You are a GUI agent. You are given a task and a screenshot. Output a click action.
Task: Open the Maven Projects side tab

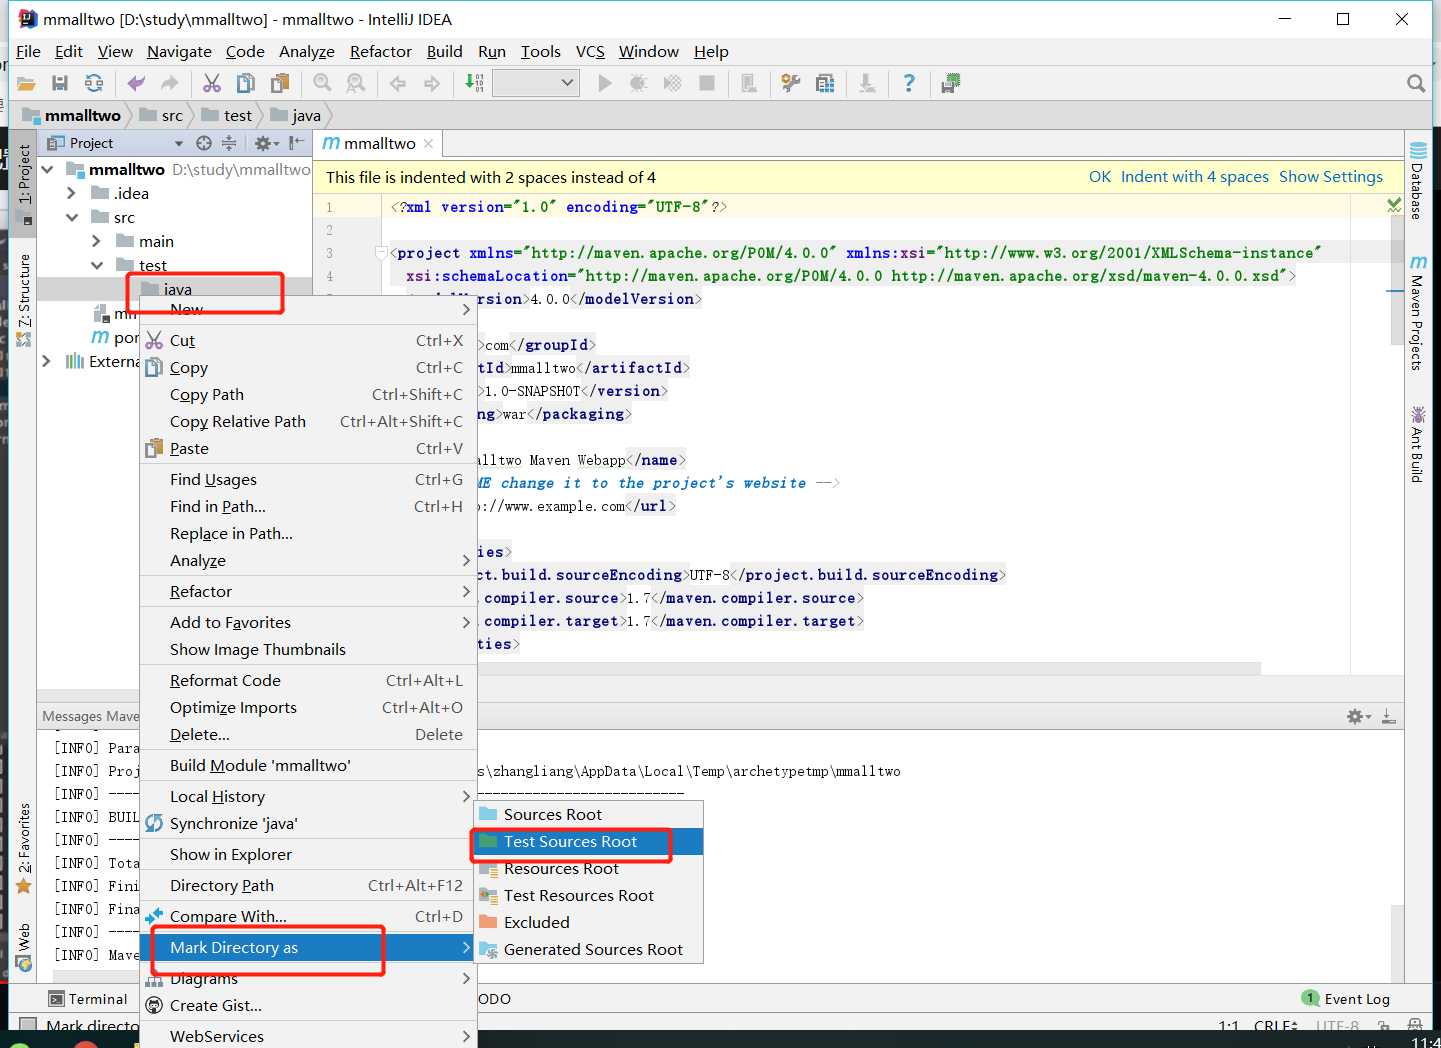(1417, 313)
